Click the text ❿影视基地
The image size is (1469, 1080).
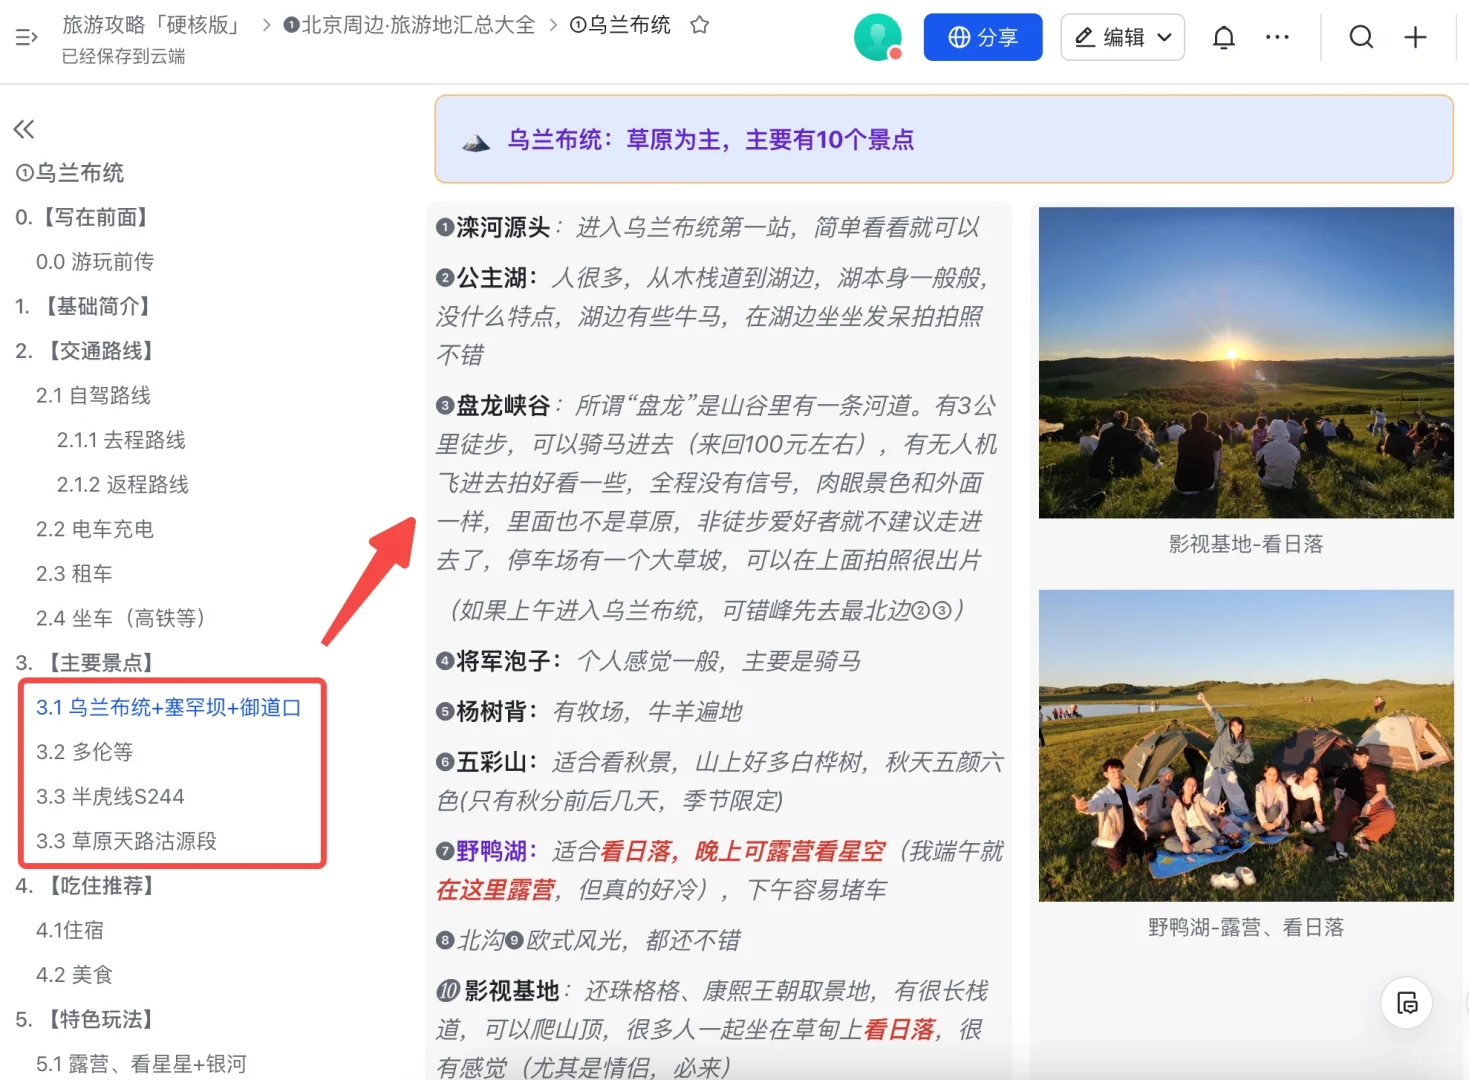click(x=498, y=991)
